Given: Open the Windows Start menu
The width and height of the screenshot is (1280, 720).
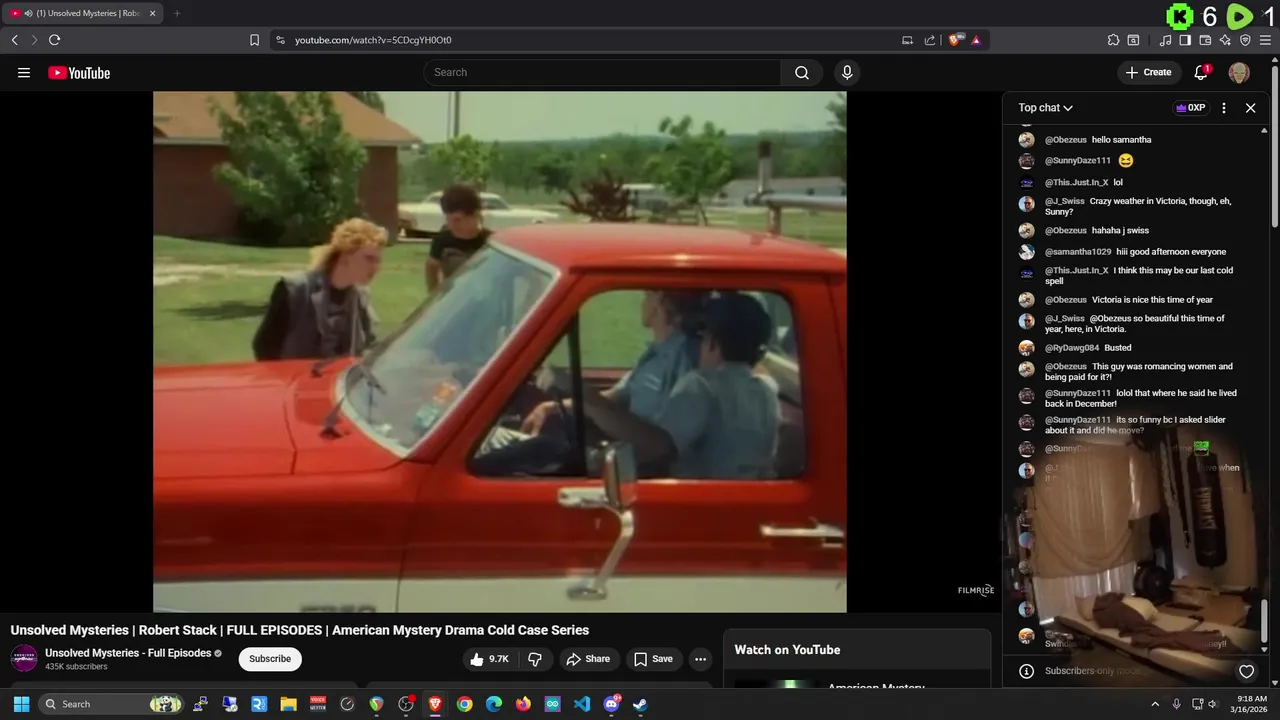Looking at the screenshot, I should [21, 704].
